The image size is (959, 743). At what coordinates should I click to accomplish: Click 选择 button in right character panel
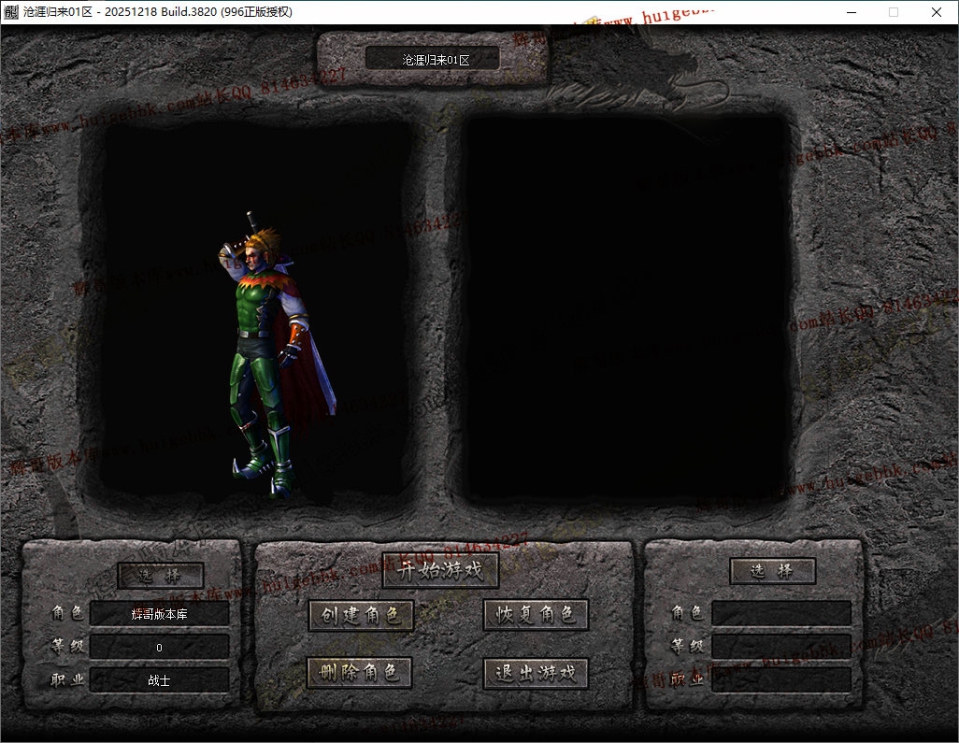point(772,571)
